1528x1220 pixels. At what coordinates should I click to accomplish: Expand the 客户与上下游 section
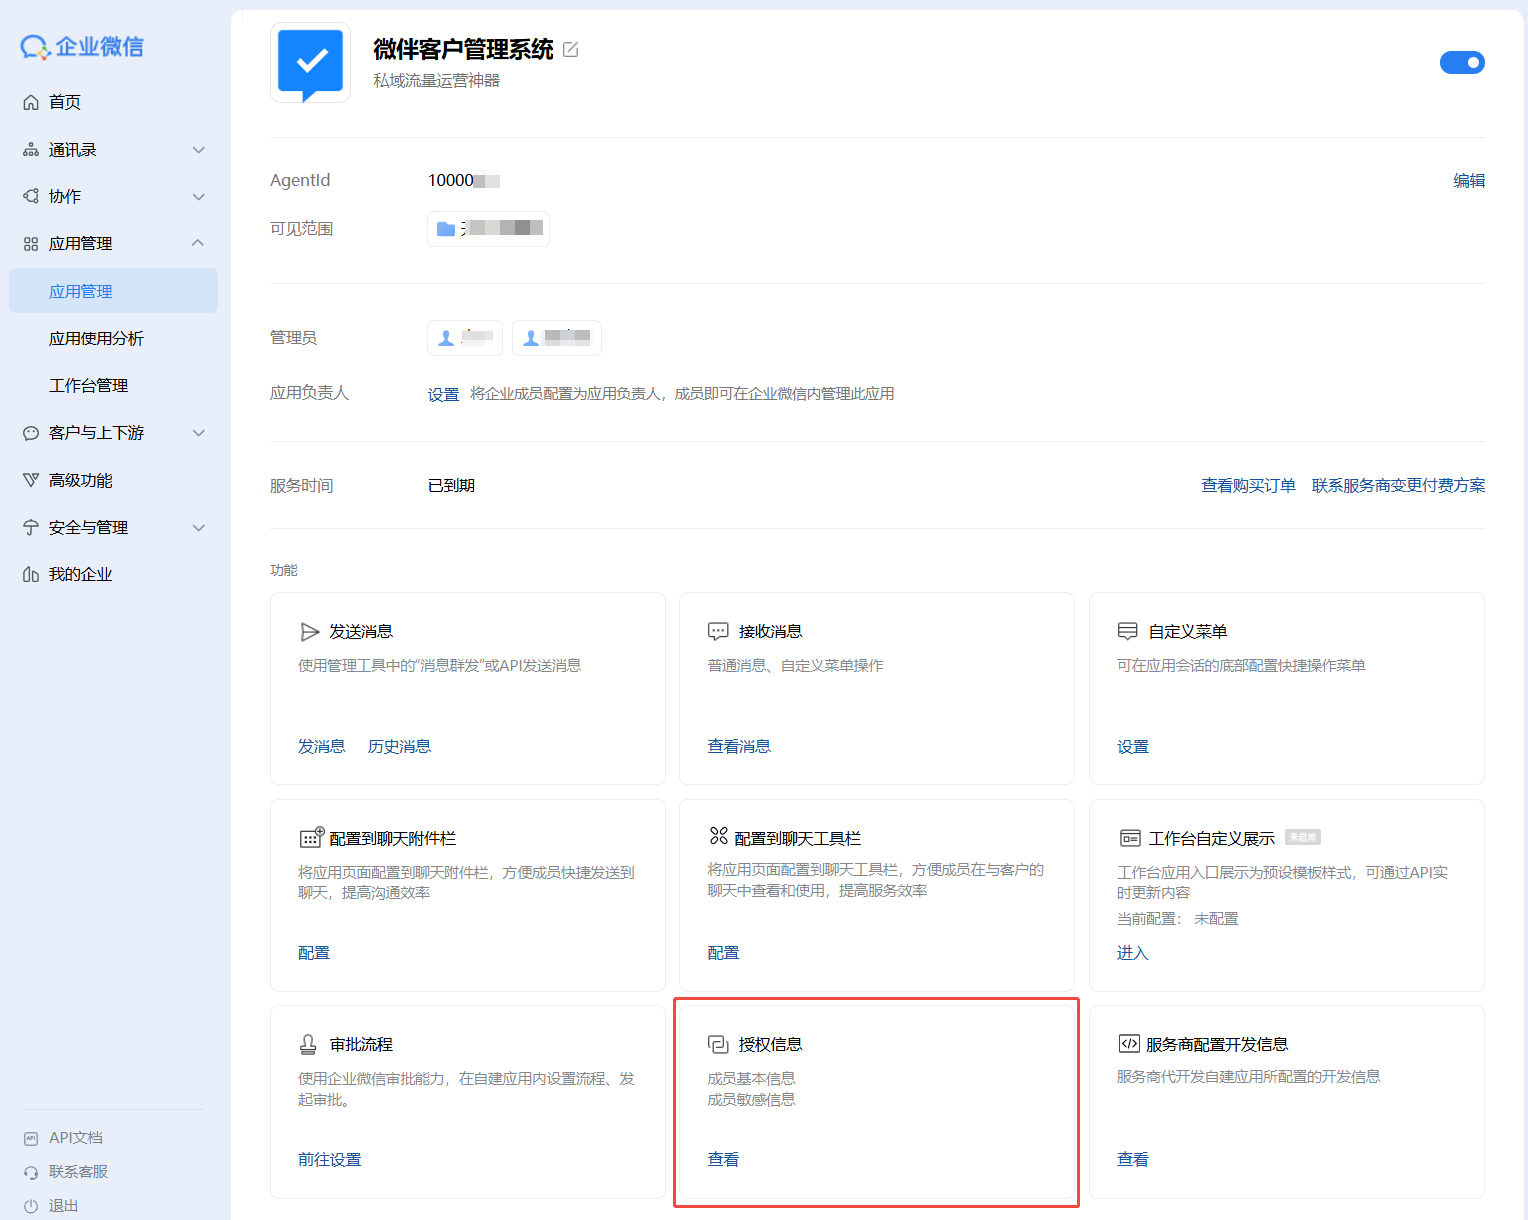[198, 433]
